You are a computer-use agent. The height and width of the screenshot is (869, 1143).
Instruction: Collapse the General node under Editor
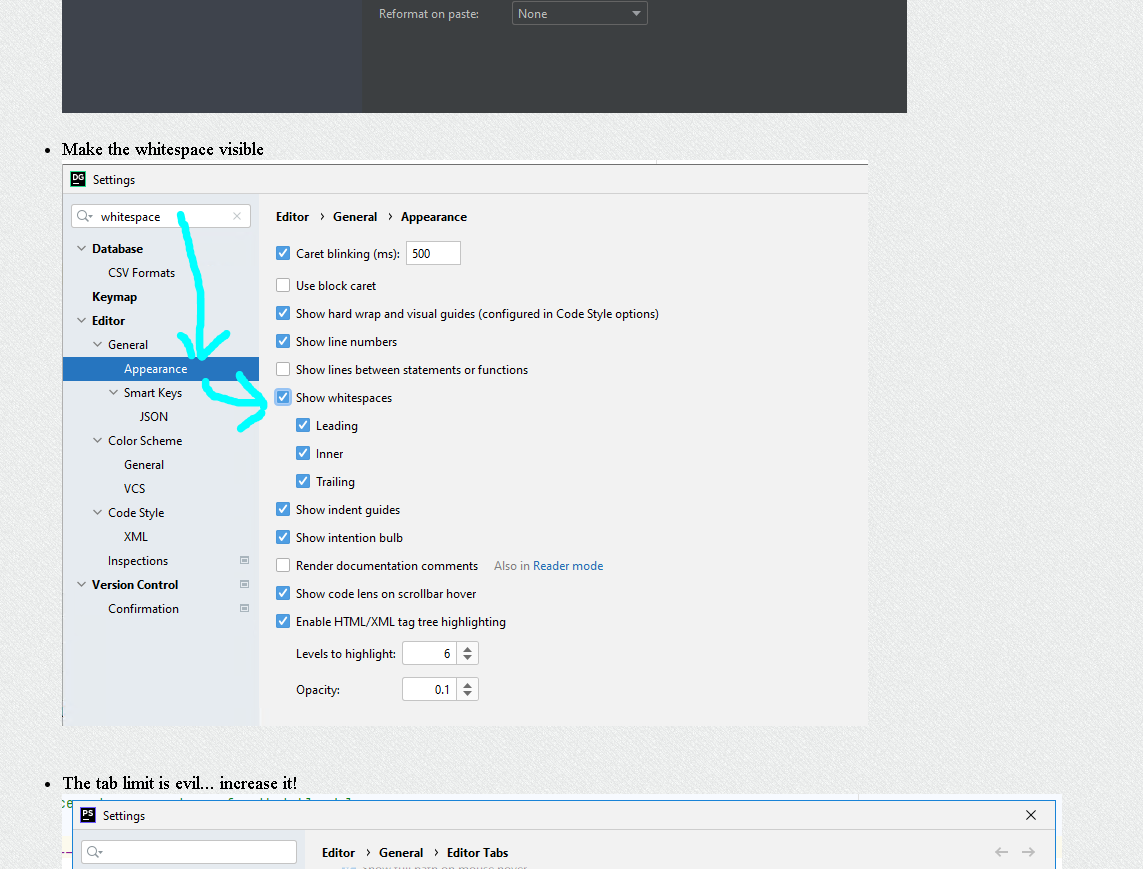(x=98, y=344)
